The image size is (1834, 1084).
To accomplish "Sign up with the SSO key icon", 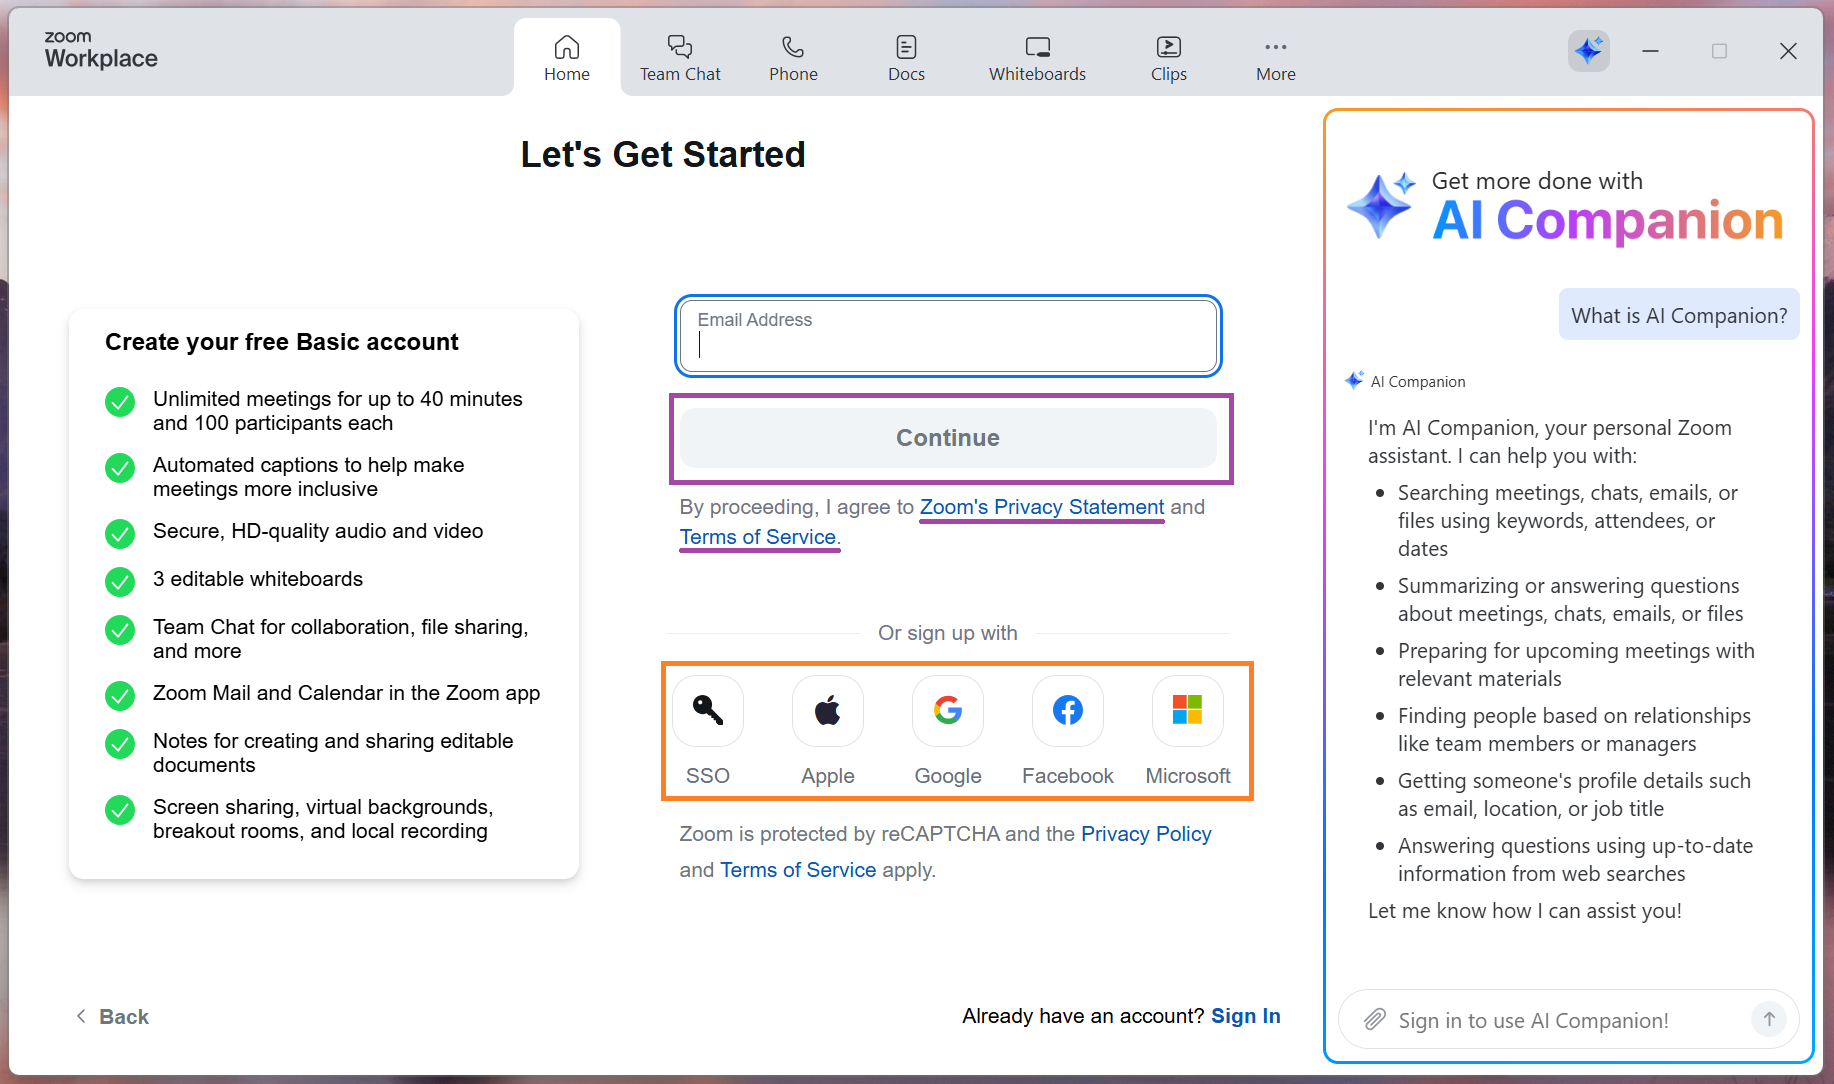I will click(708, 711).
